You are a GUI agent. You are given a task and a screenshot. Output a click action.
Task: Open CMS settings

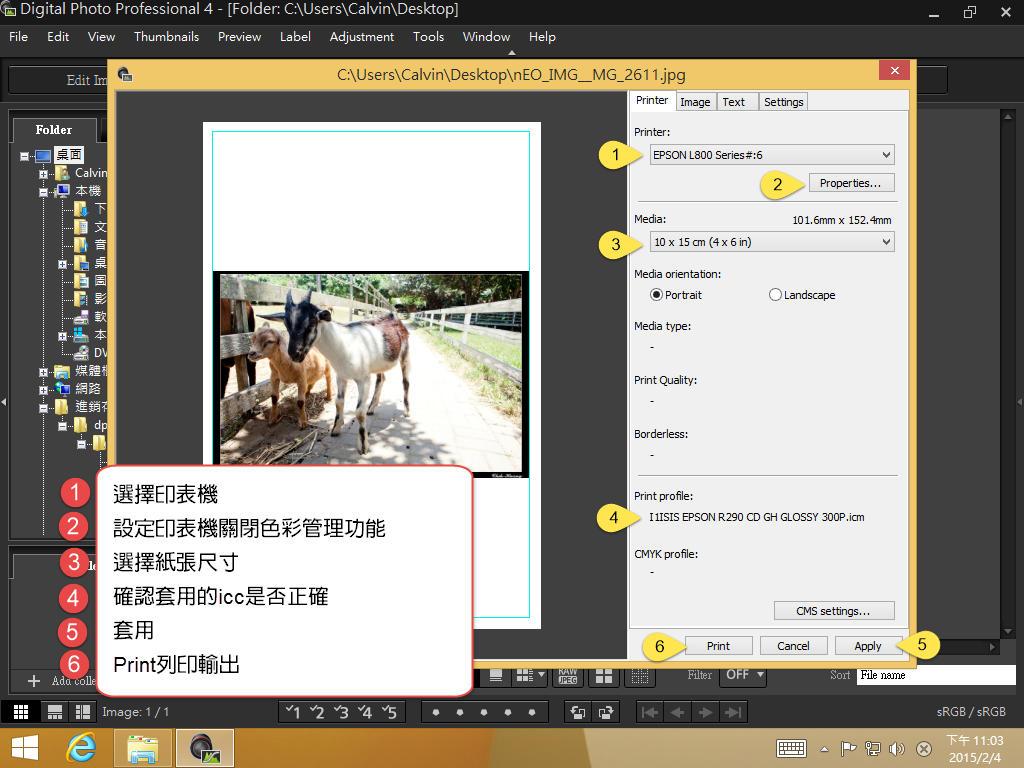coord(833,611)
